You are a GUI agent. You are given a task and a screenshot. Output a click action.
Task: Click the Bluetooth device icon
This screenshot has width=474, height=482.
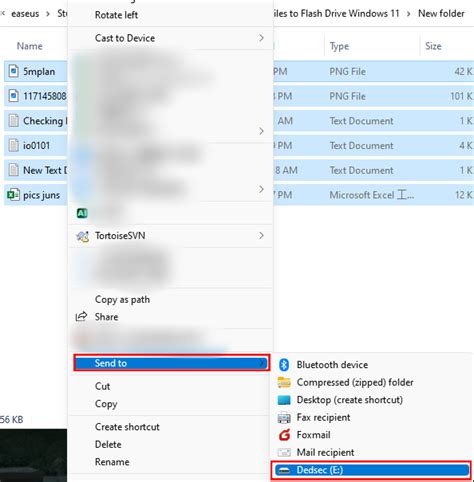284,365
